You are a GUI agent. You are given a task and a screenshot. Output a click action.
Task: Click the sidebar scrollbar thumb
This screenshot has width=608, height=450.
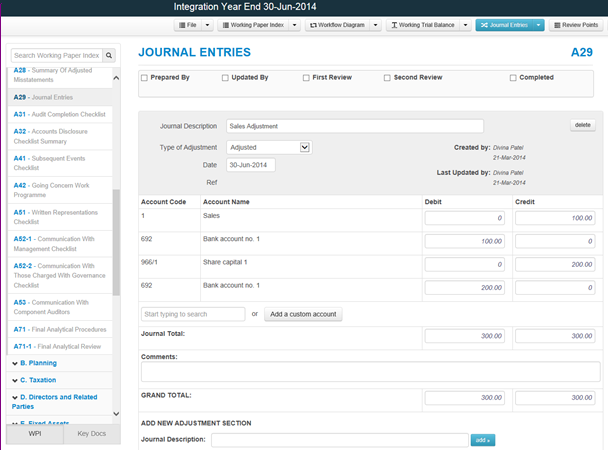(116, 242)
